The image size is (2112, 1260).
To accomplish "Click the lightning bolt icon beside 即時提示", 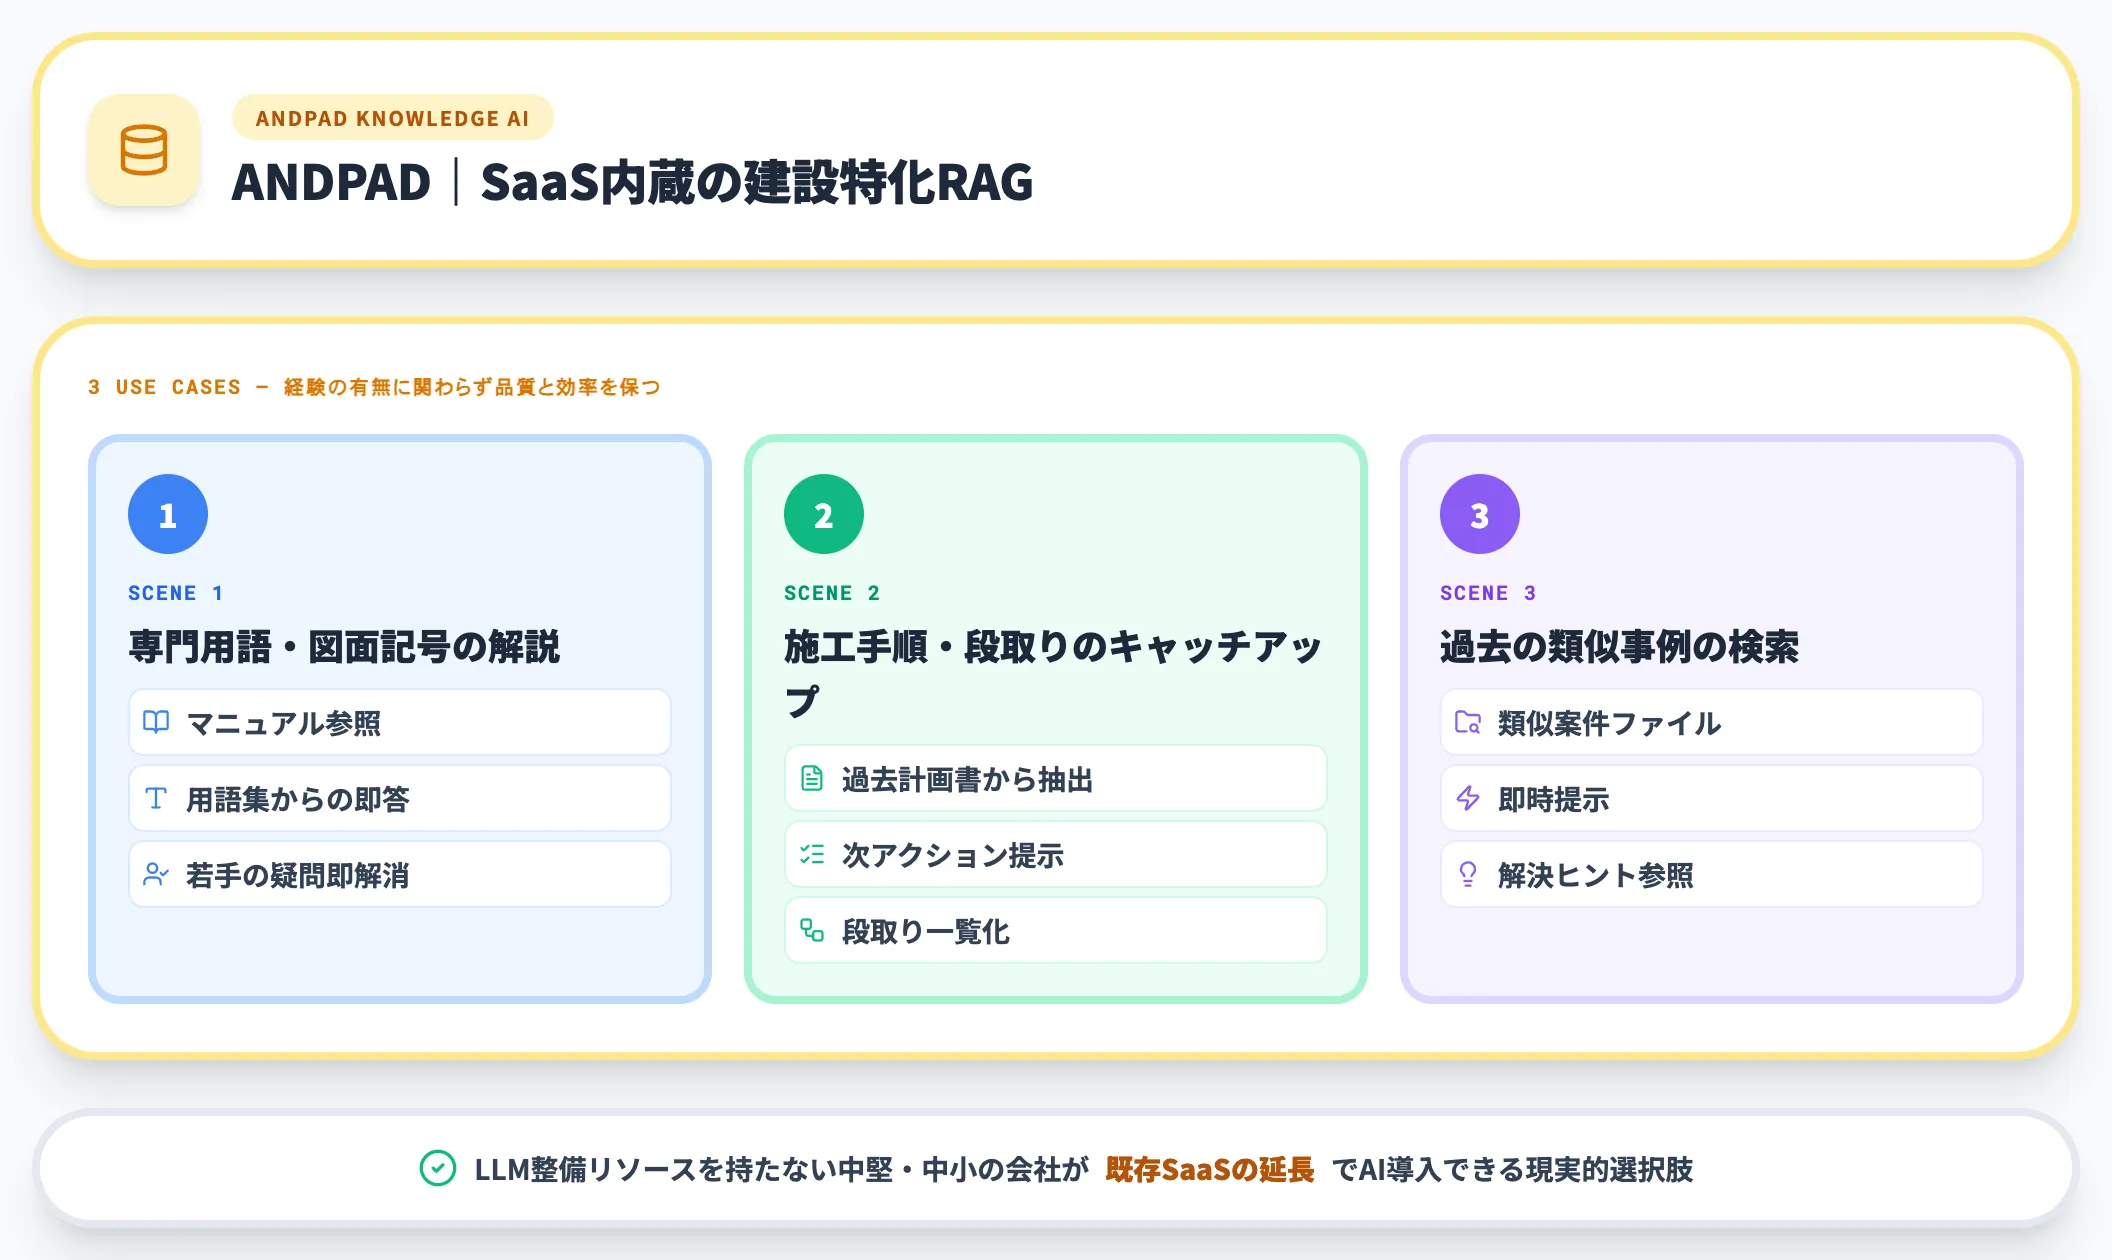I will click(1468, 798).
